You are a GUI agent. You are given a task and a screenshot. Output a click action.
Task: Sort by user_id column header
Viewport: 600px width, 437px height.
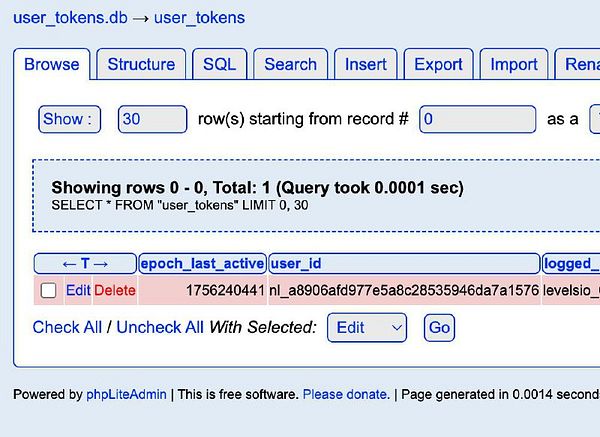404,264
